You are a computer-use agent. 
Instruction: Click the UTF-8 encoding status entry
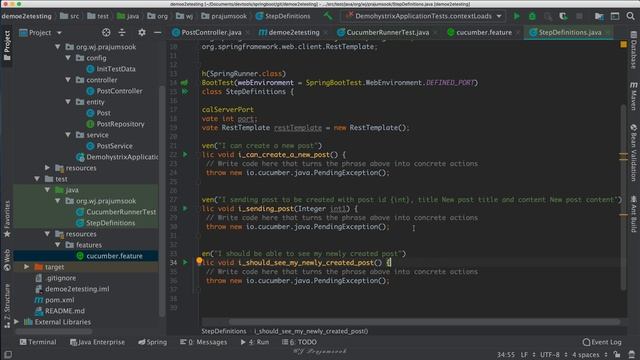point(550,354)
